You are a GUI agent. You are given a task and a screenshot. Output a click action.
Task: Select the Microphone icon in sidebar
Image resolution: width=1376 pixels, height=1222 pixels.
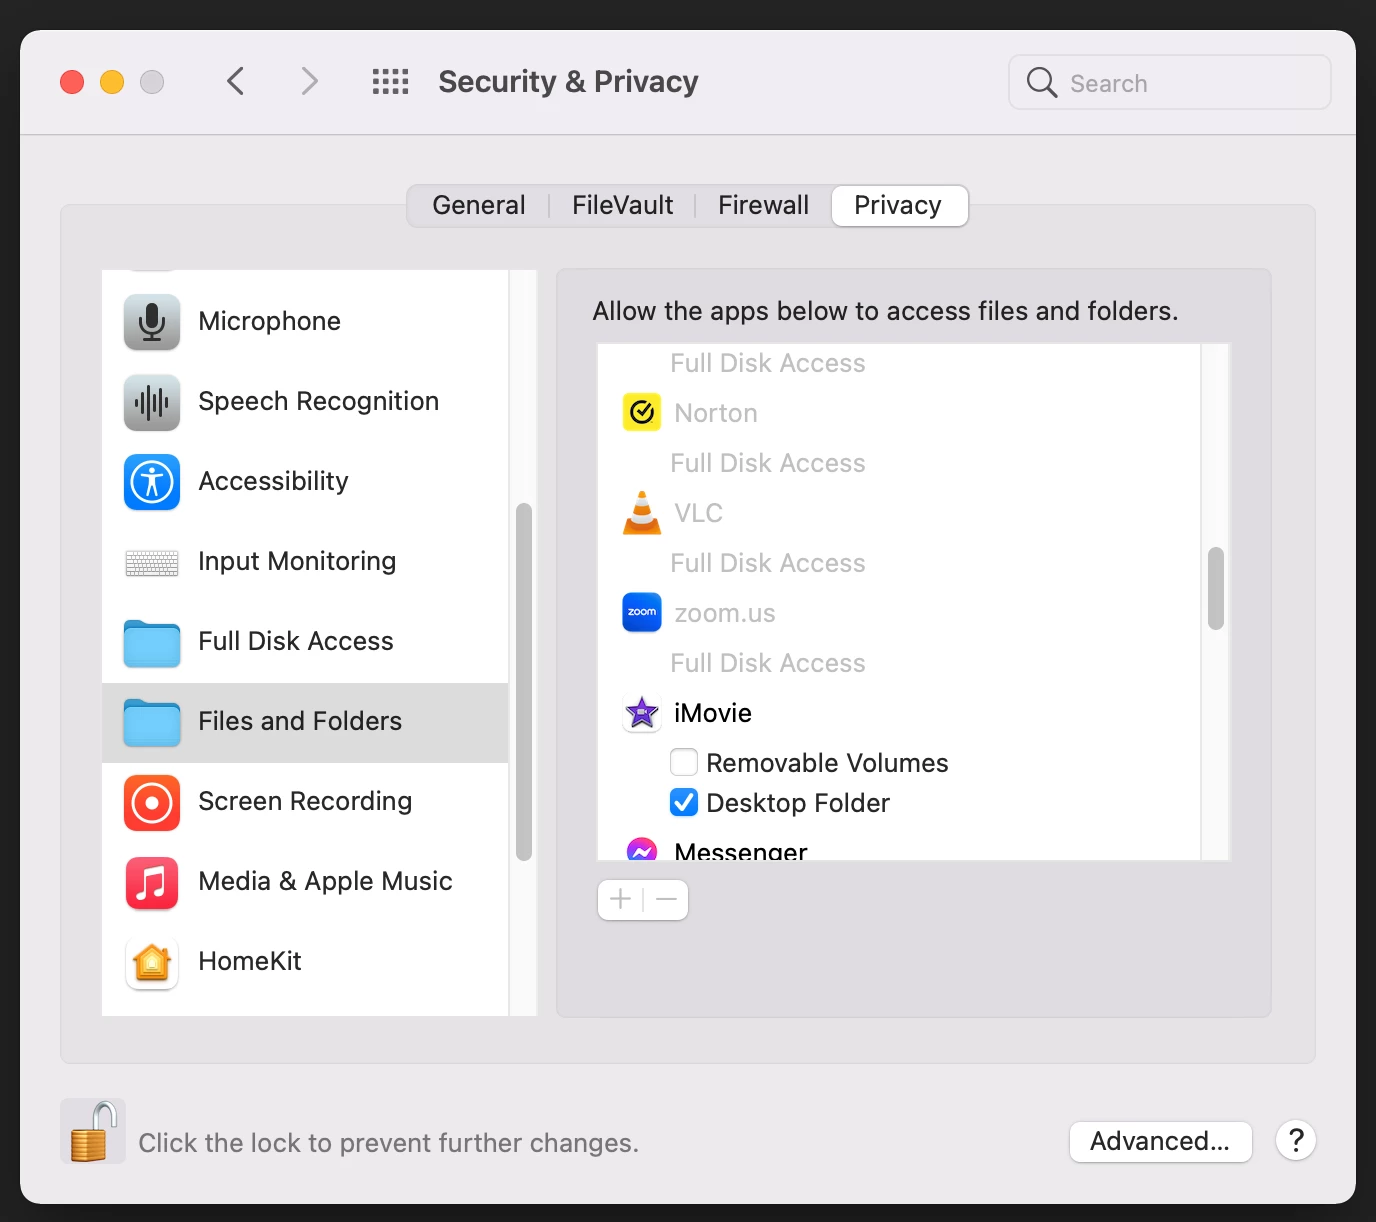coord(152,322)
